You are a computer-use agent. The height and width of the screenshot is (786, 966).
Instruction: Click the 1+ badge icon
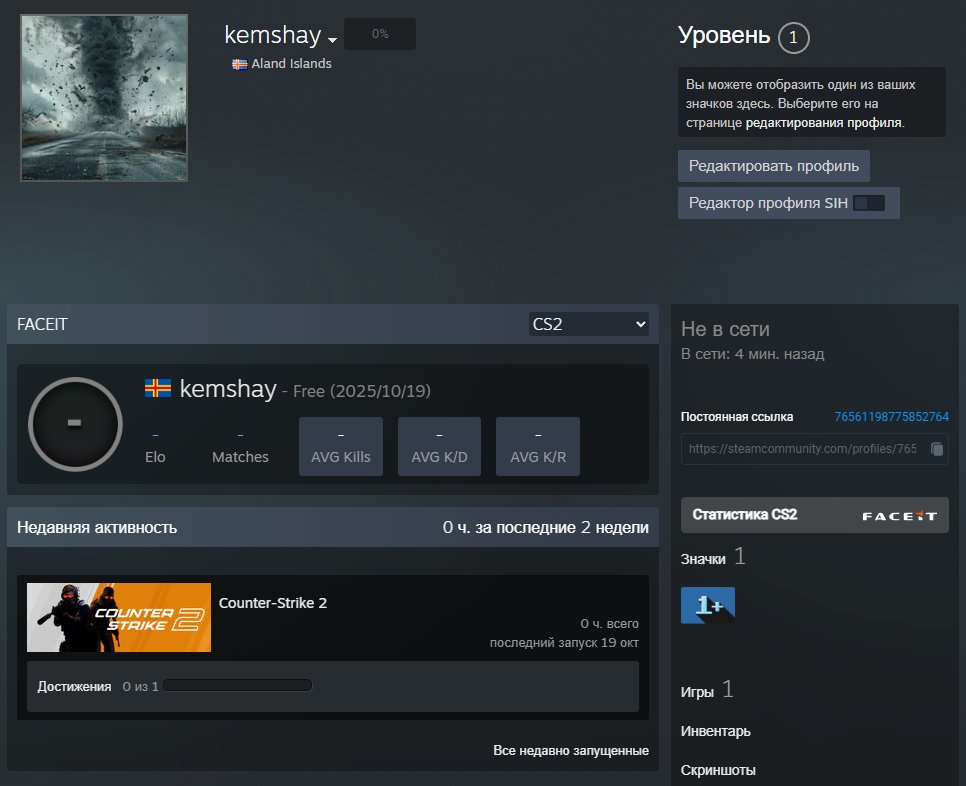(x=707, y=605)
